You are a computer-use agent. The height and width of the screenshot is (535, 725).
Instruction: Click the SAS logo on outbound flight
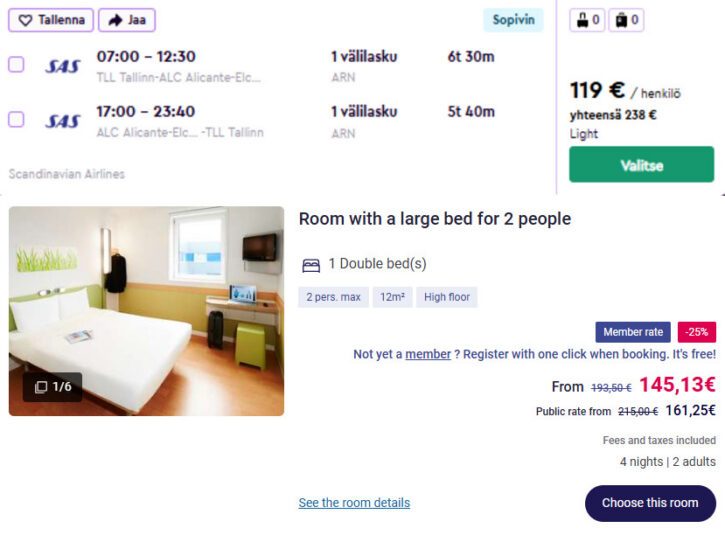(63, 66)
